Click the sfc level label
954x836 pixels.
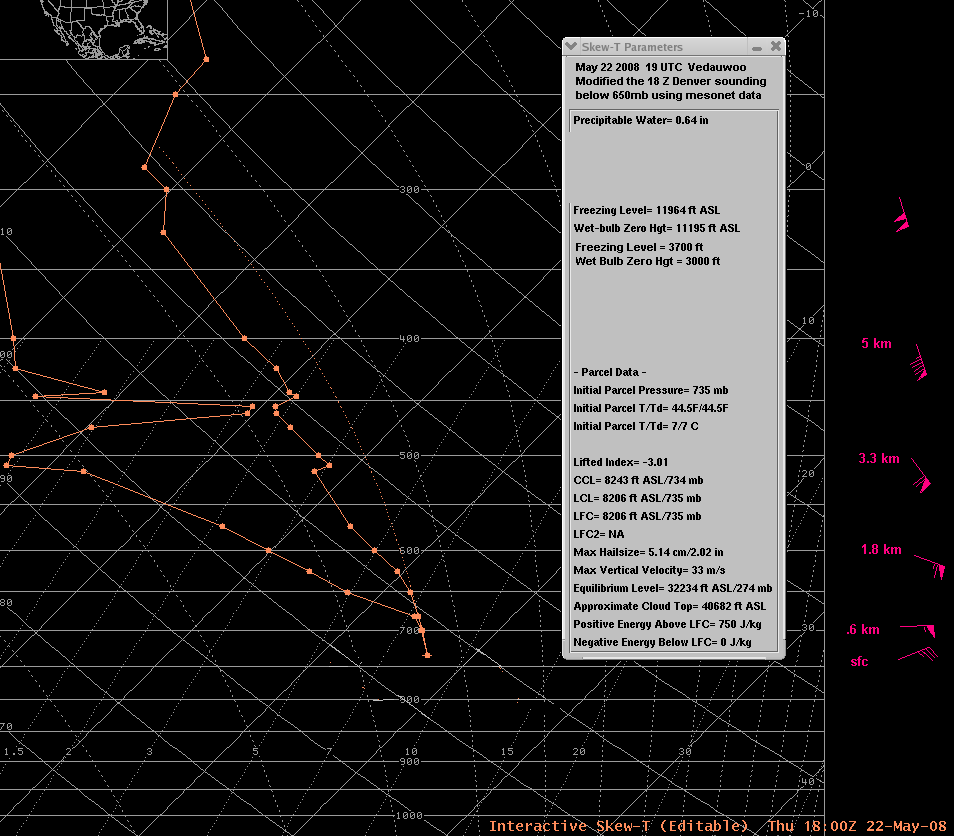tap(859, 662)
